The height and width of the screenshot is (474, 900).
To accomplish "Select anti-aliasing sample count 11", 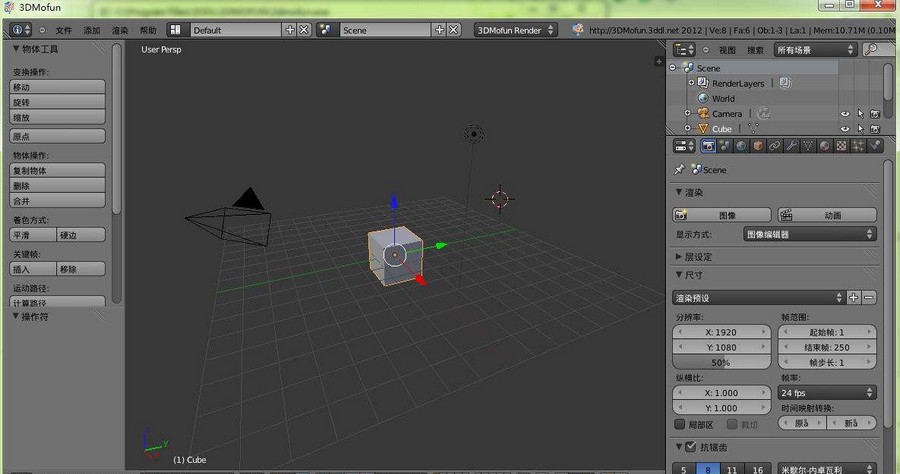I will 732,469.
